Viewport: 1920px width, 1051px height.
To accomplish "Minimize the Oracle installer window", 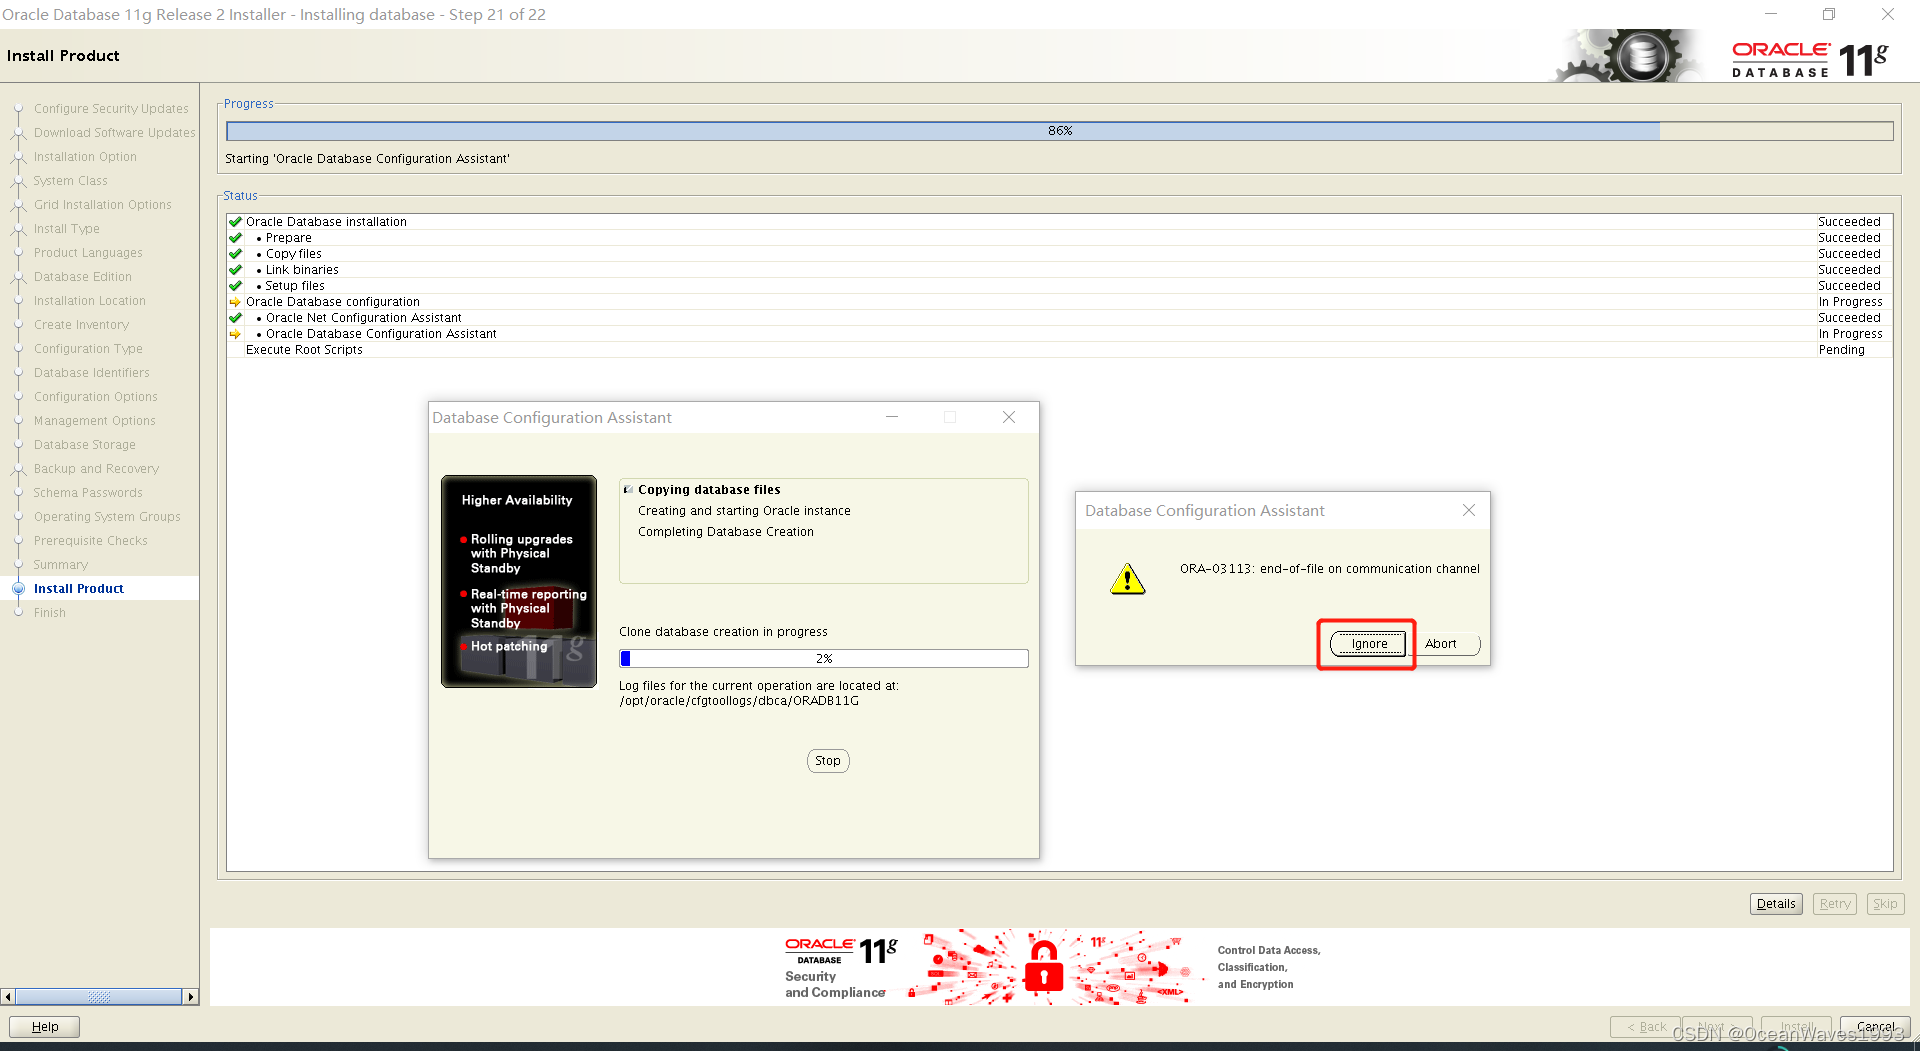I will pos(1770,14).
